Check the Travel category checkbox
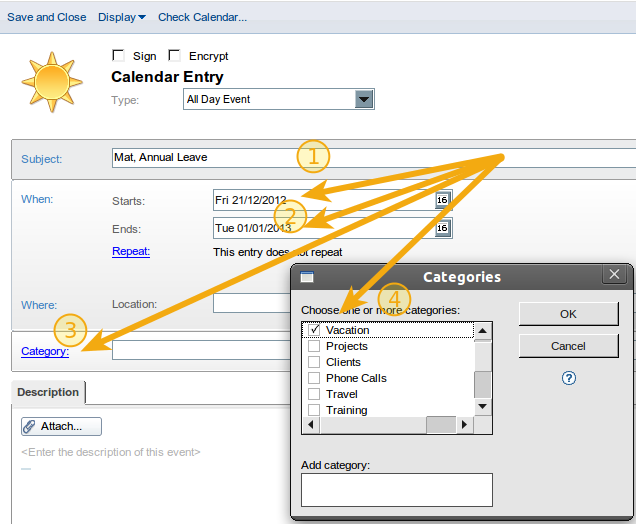Screen dimensions: 636x524 [314, 394]
